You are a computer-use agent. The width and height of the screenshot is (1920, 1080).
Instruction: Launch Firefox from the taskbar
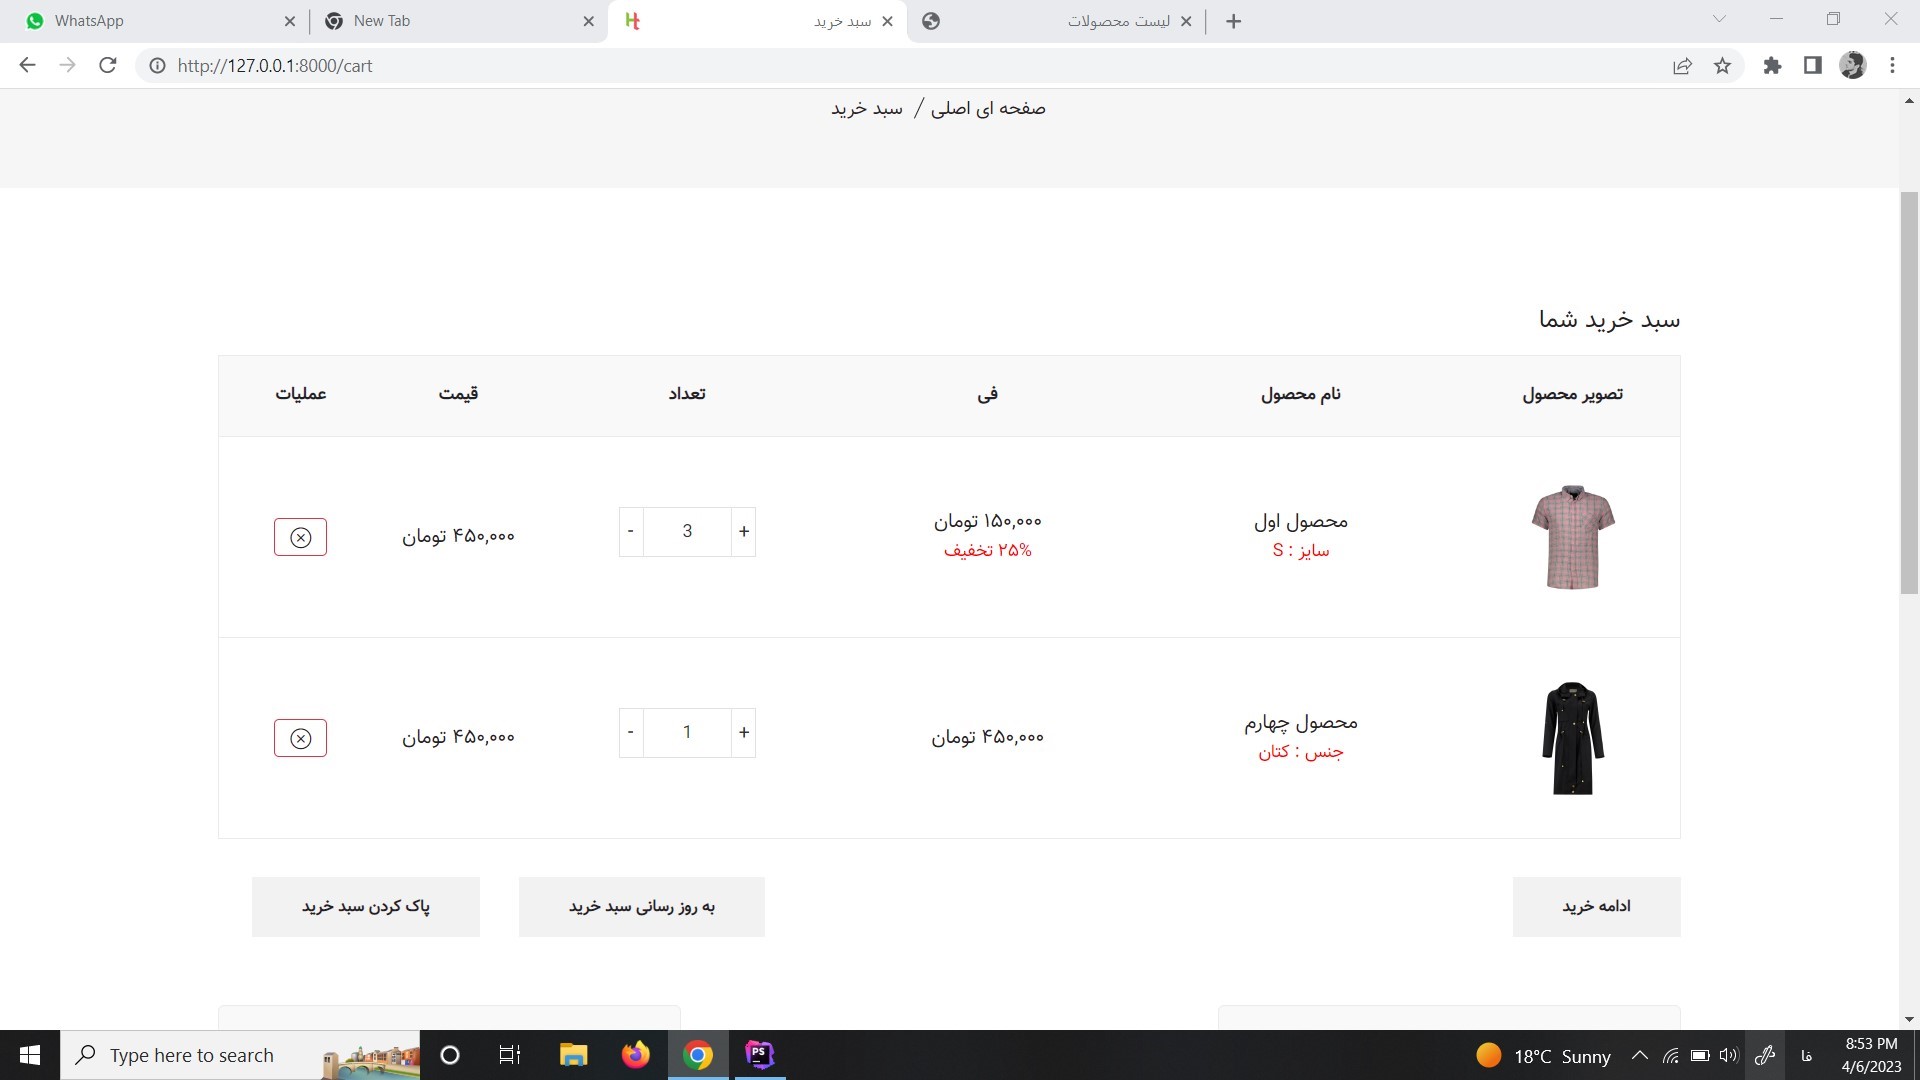(x=635, y=1055)
